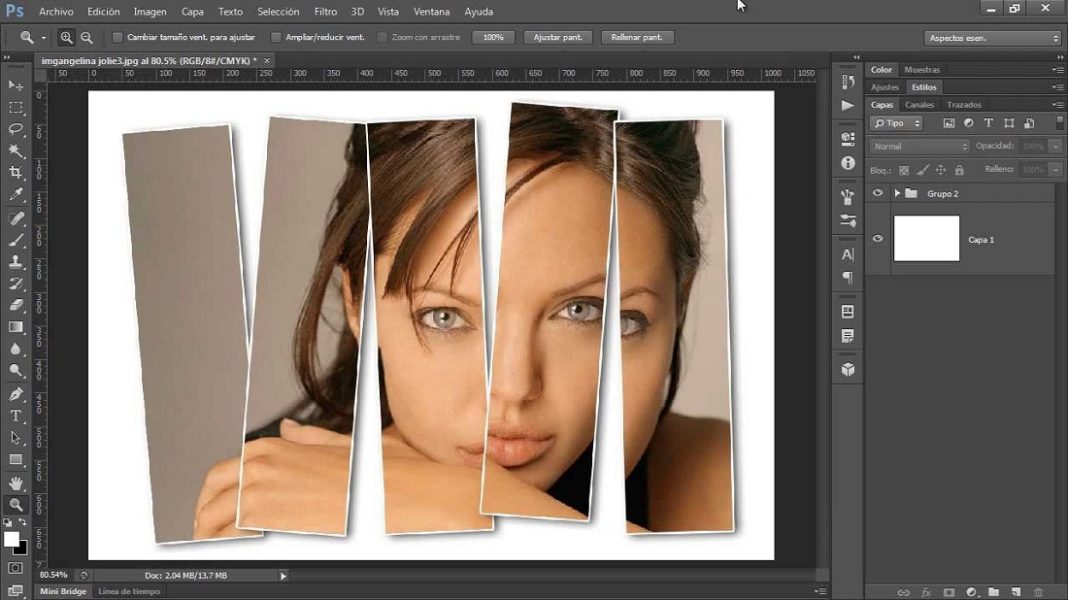
Task: Click the delete layer trash icon
Action: click(1039, 593)
